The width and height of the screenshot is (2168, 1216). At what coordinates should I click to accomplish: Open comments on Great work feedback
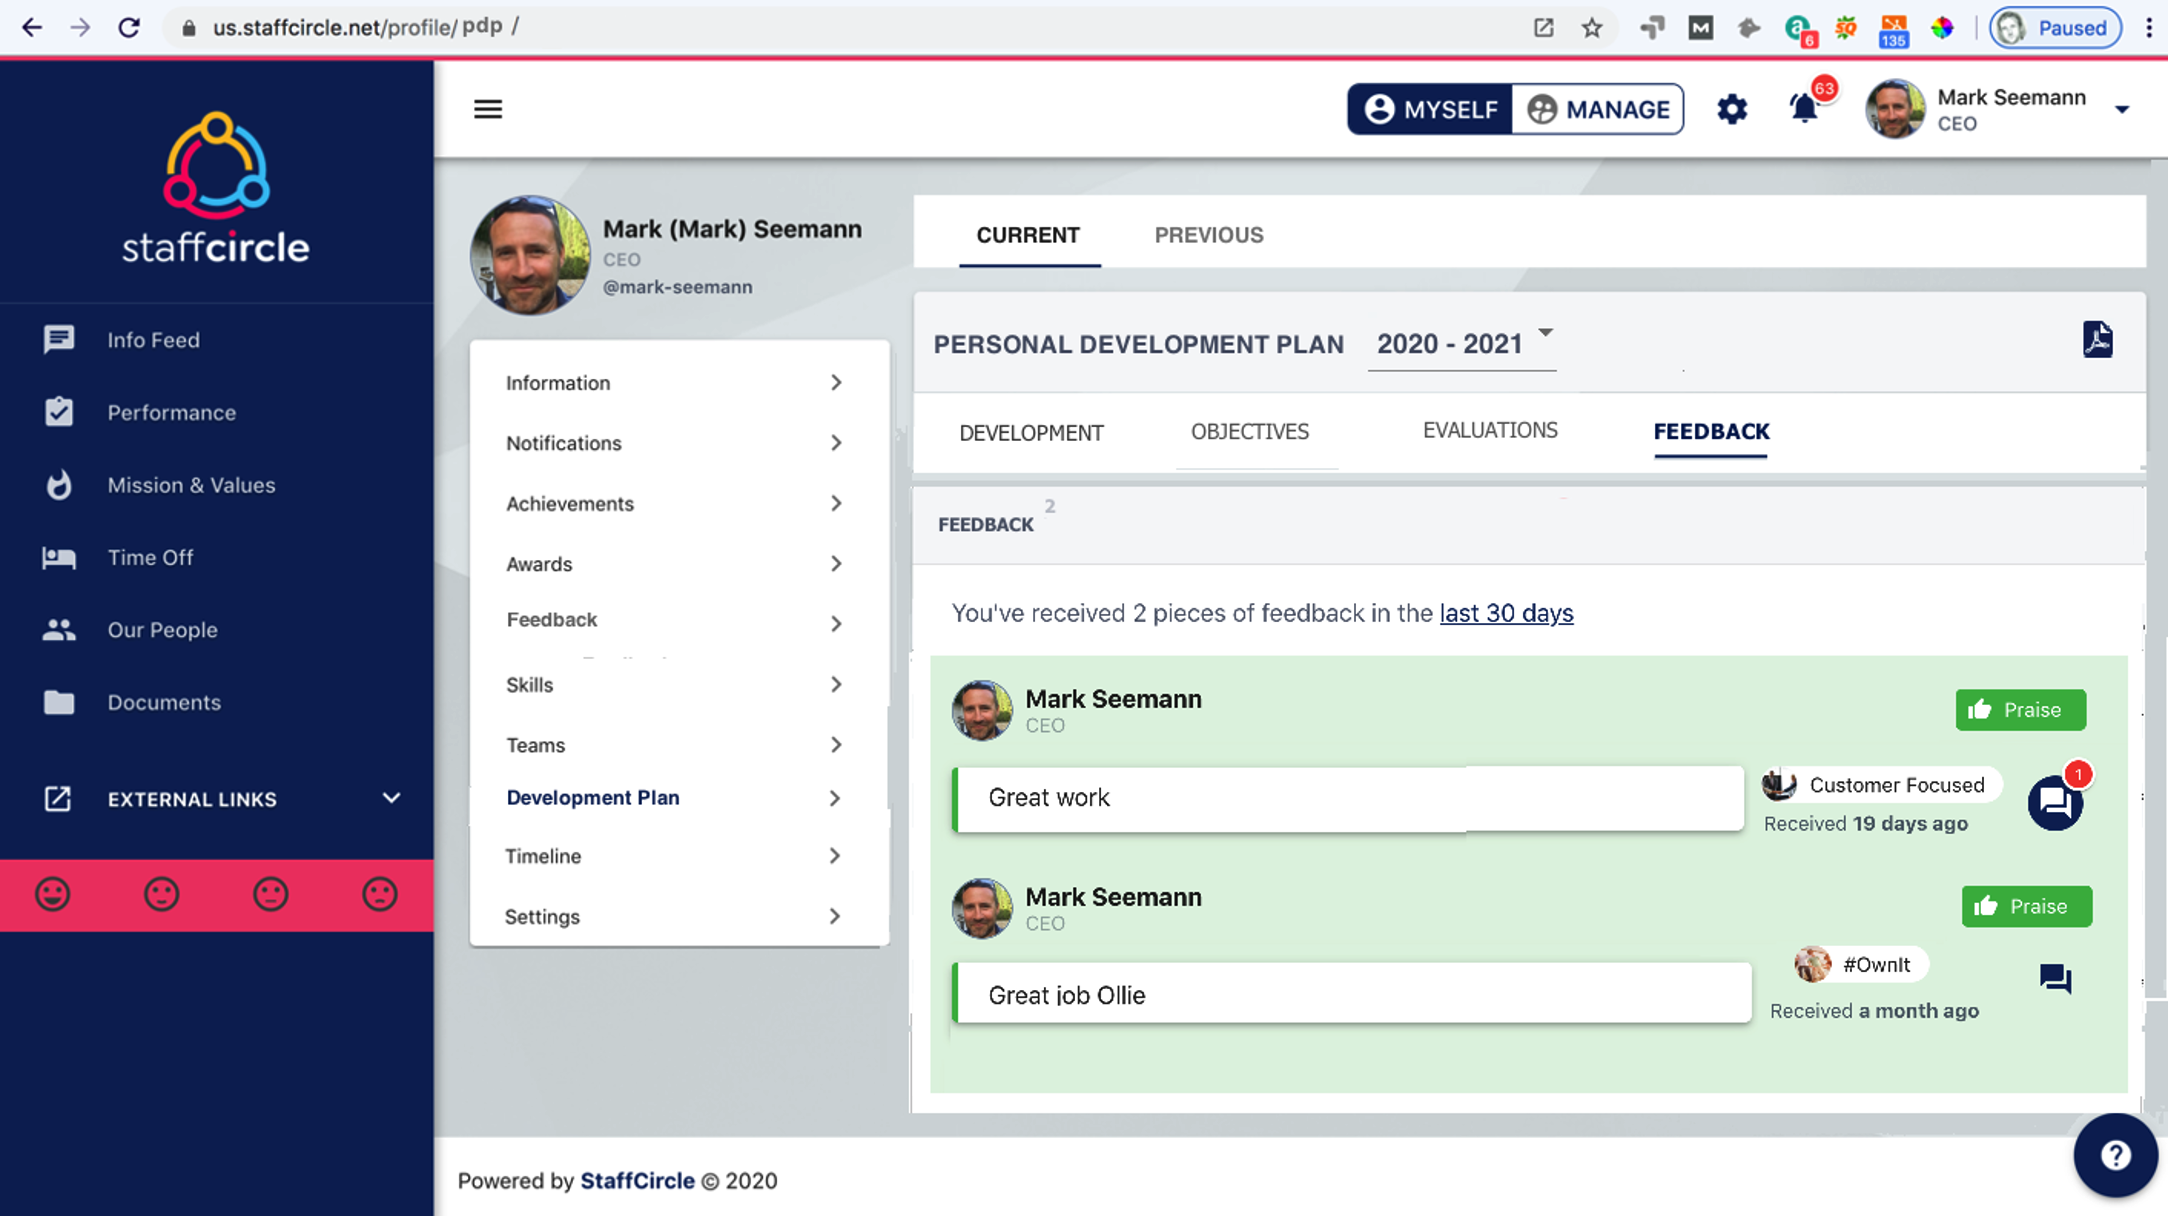tap(2055, 802)
